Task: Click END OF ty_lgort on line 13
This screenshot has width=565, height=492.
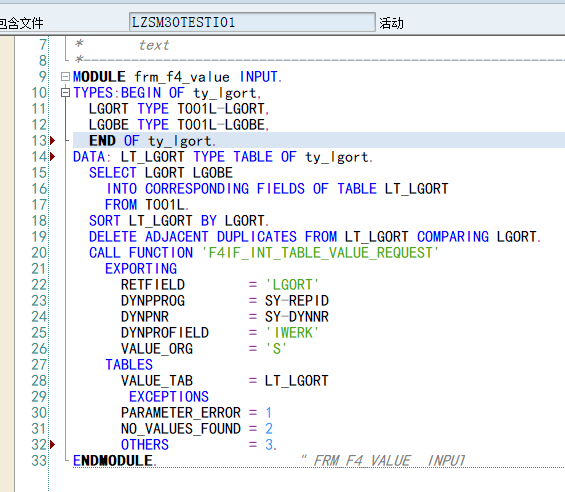Action: (x=152, y=141)
